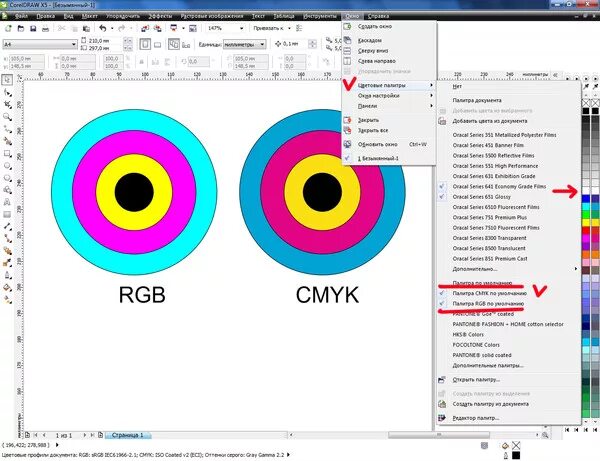Open the Правка menu
600x461 pixels.
coord(46,16)
